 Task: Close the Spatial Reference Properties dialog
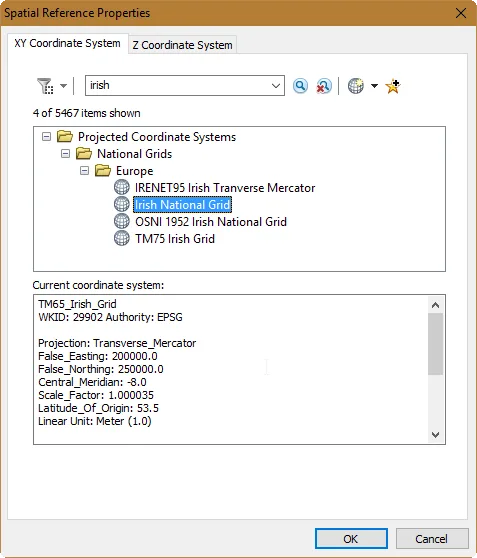pos(461,13)
